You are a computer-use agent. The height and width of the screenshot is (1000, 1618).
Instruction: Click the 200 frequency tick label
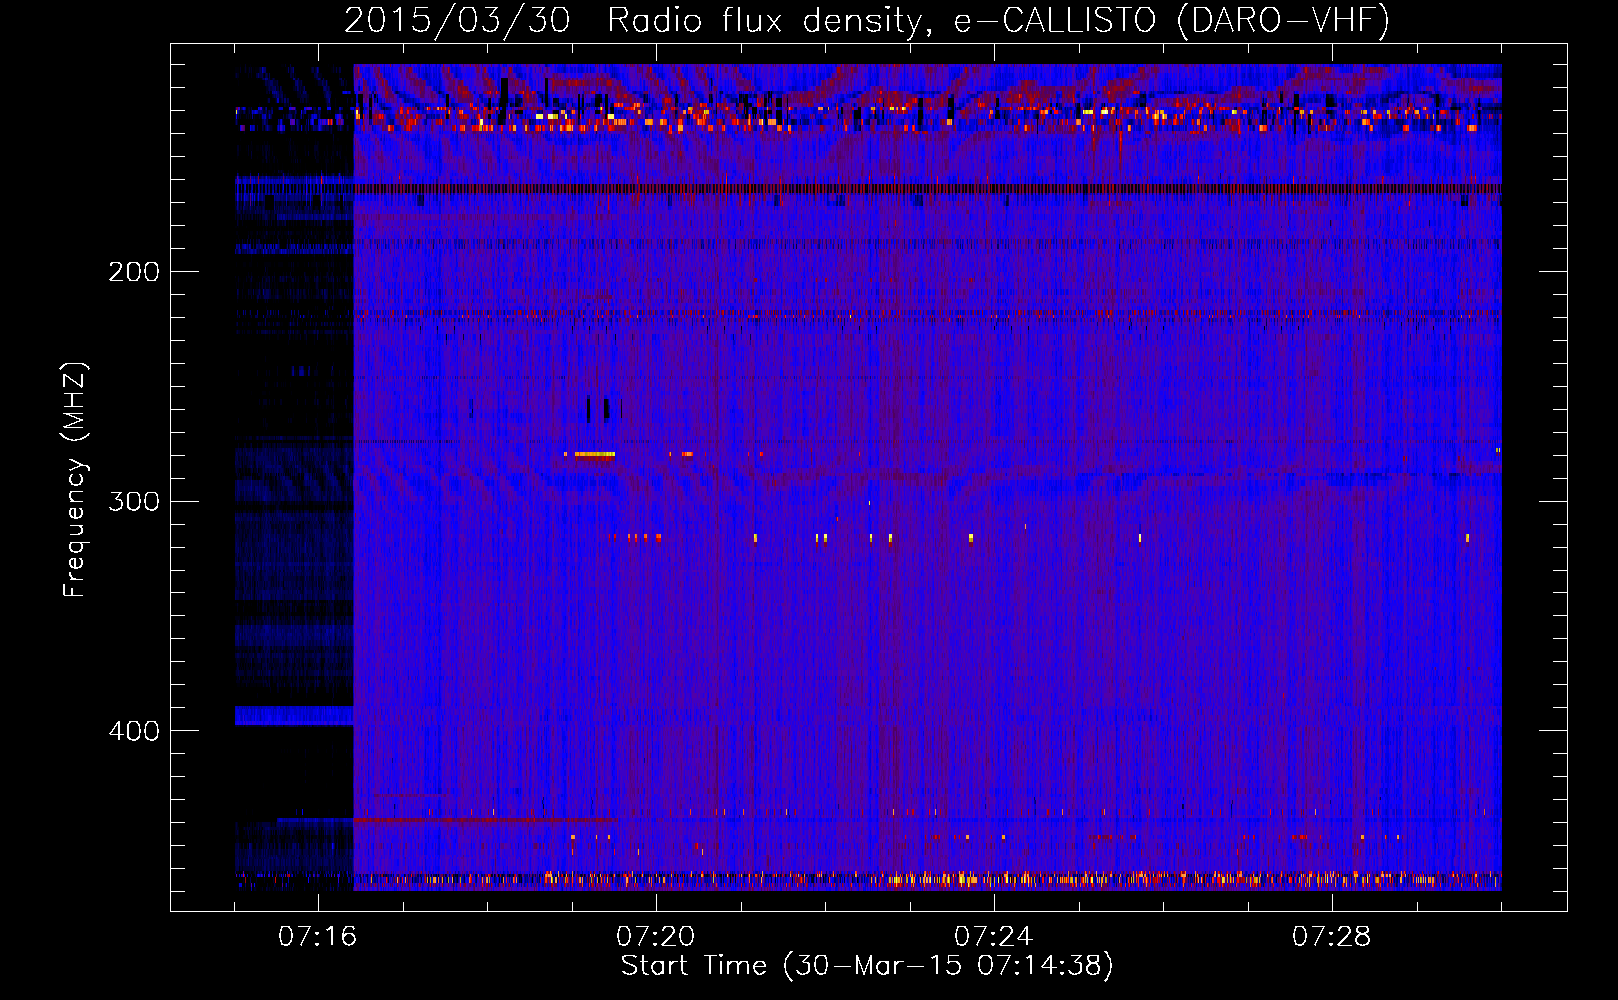pos(134,272)
